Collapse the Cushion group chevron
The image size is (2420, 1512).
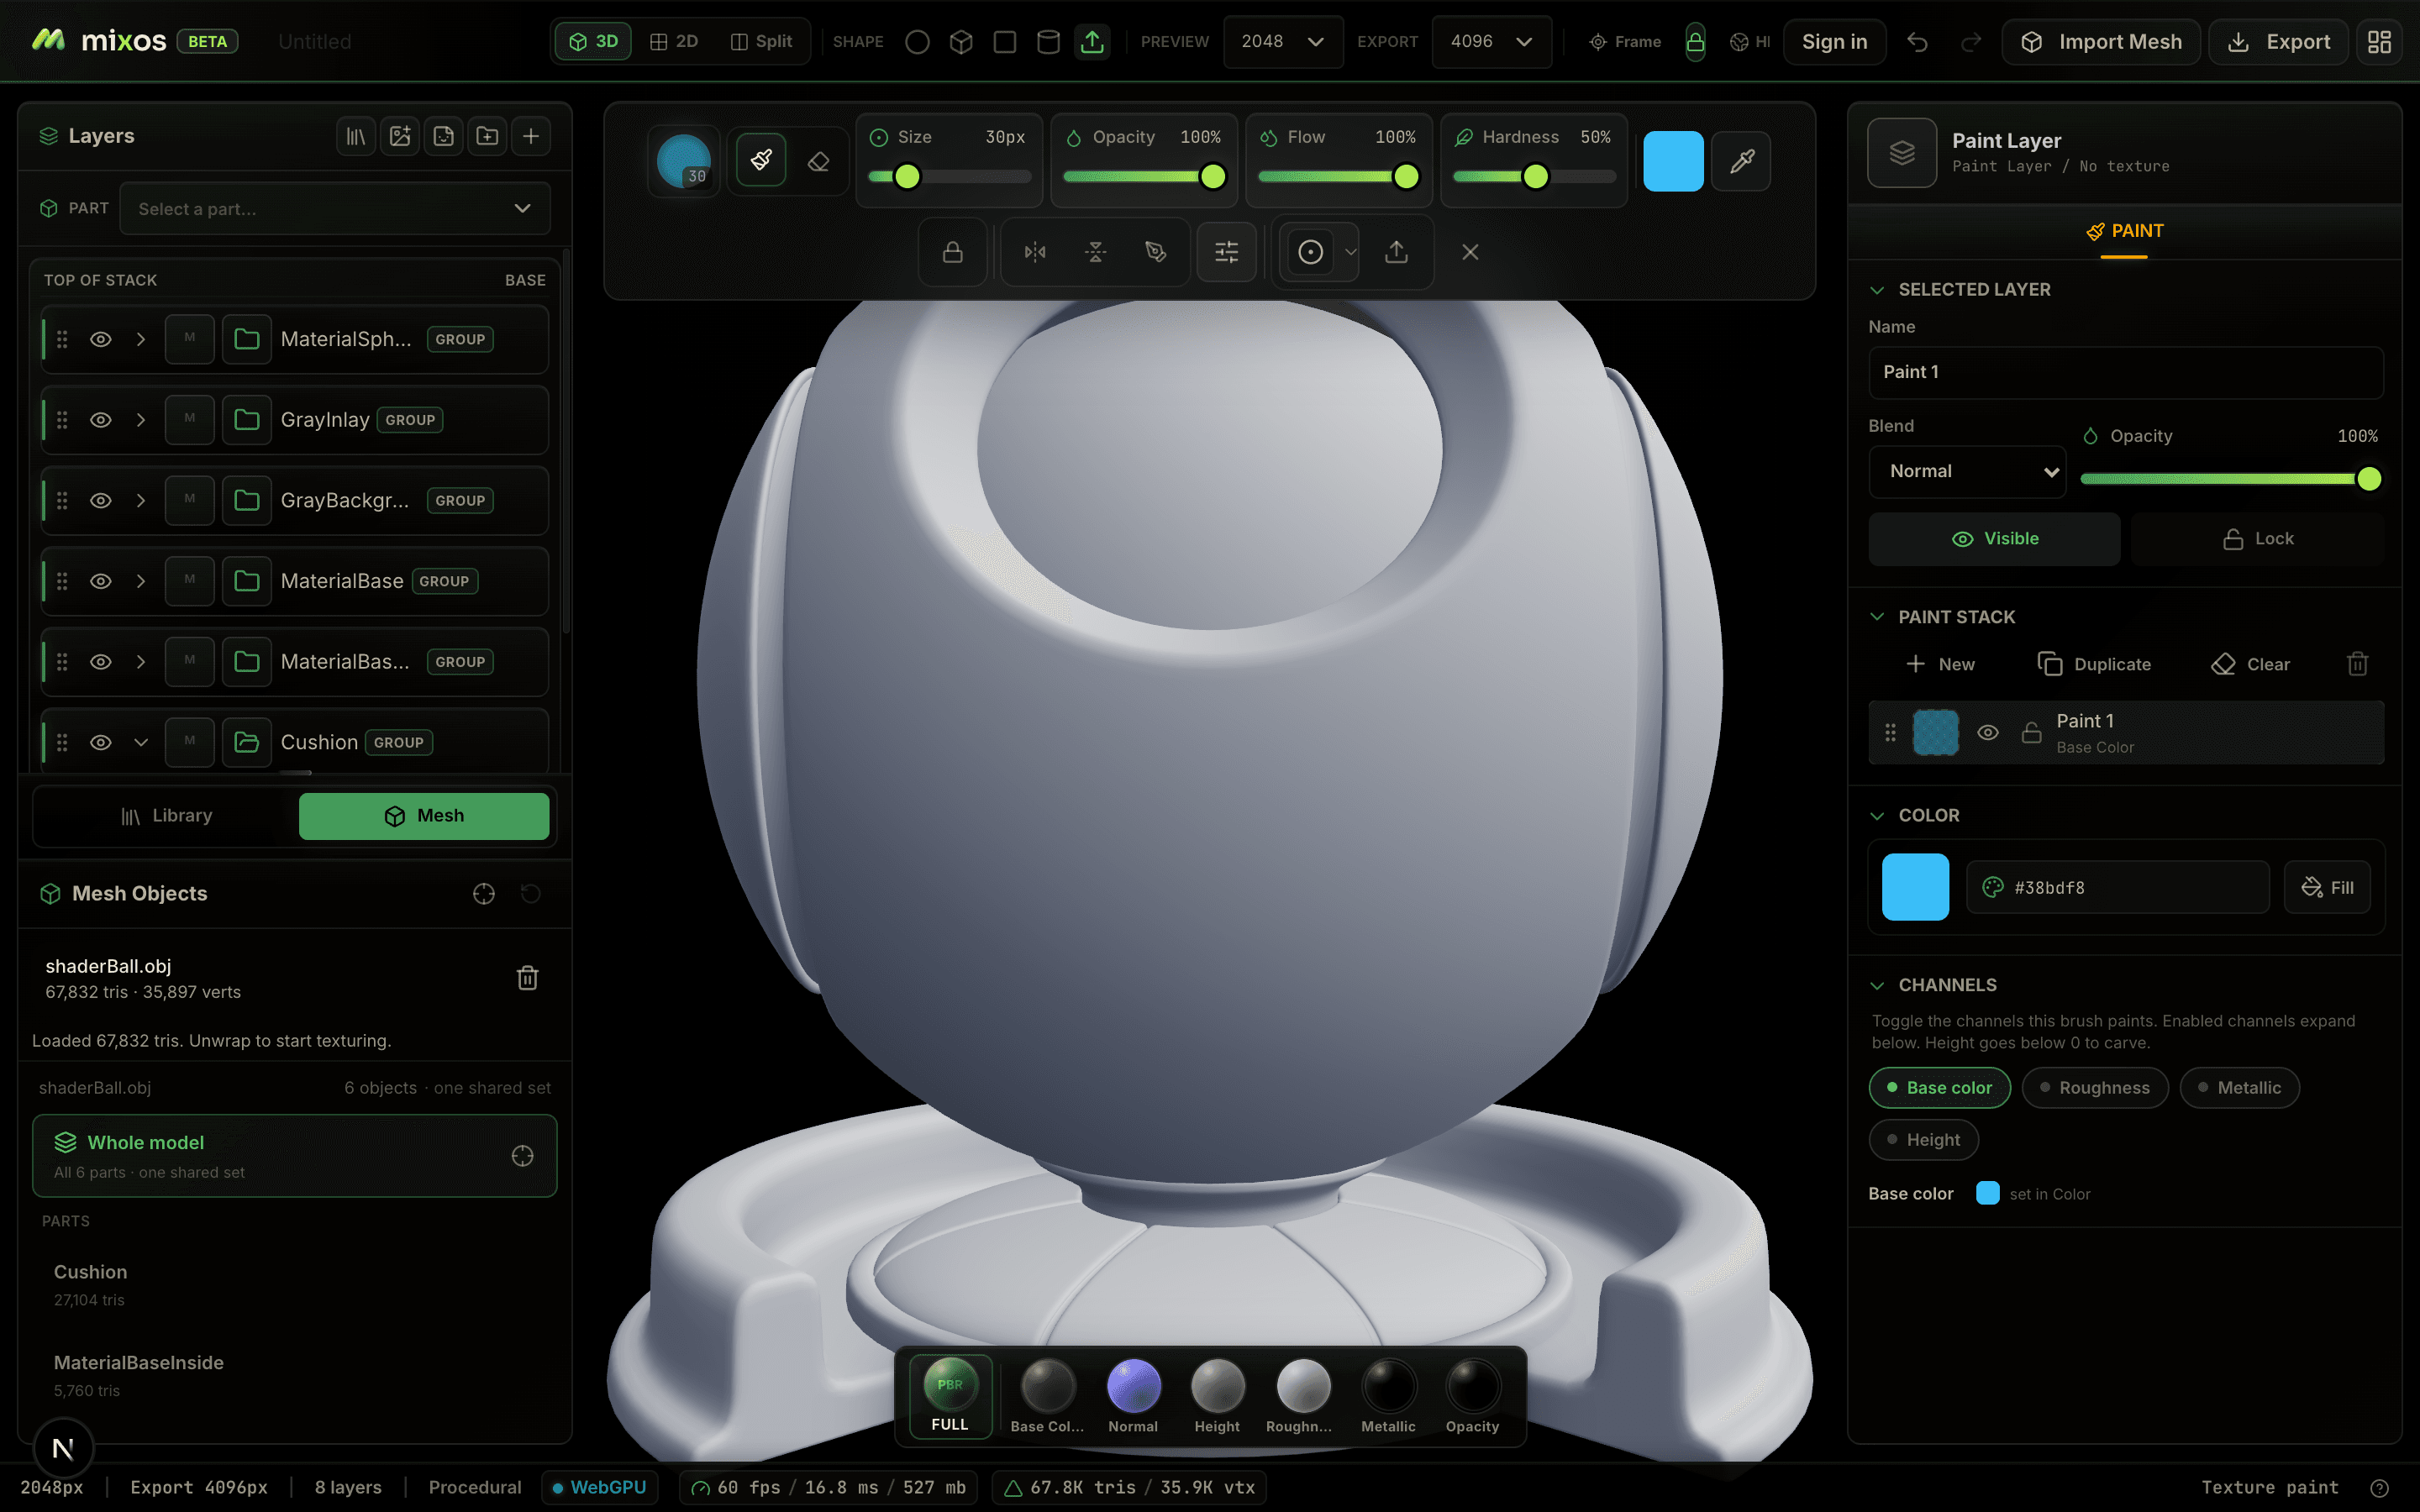[141, 743]
